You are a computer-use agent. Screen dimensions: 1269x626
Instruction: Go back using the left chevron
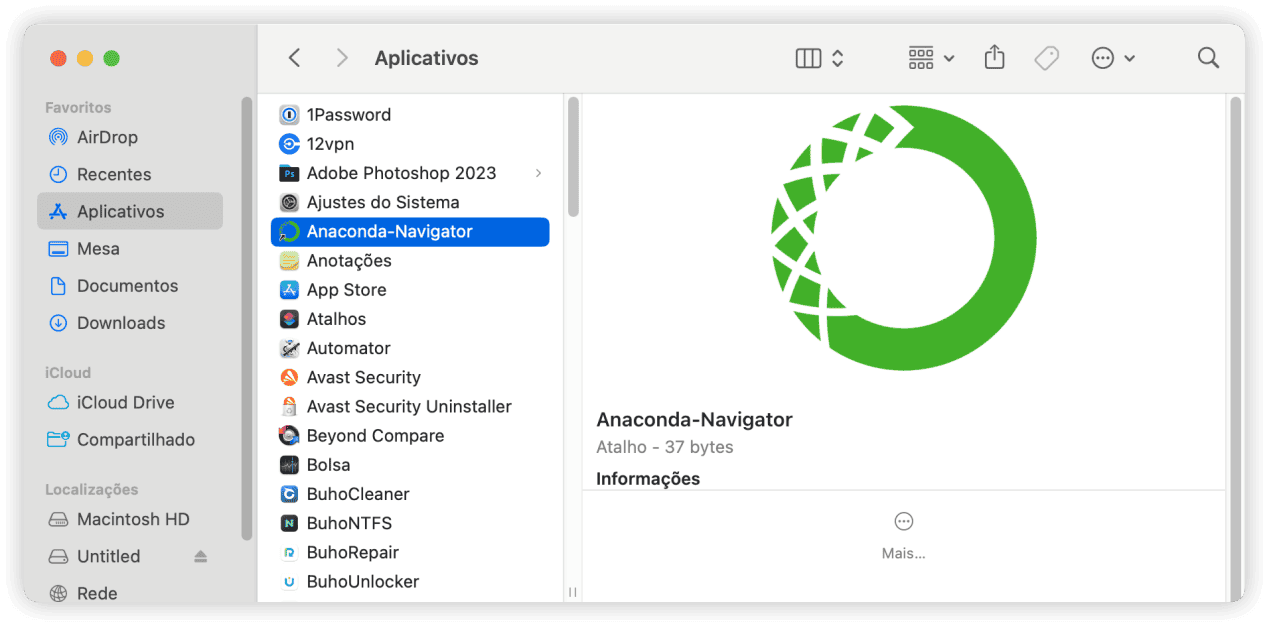pyautogui.click(x=294, y=58)
